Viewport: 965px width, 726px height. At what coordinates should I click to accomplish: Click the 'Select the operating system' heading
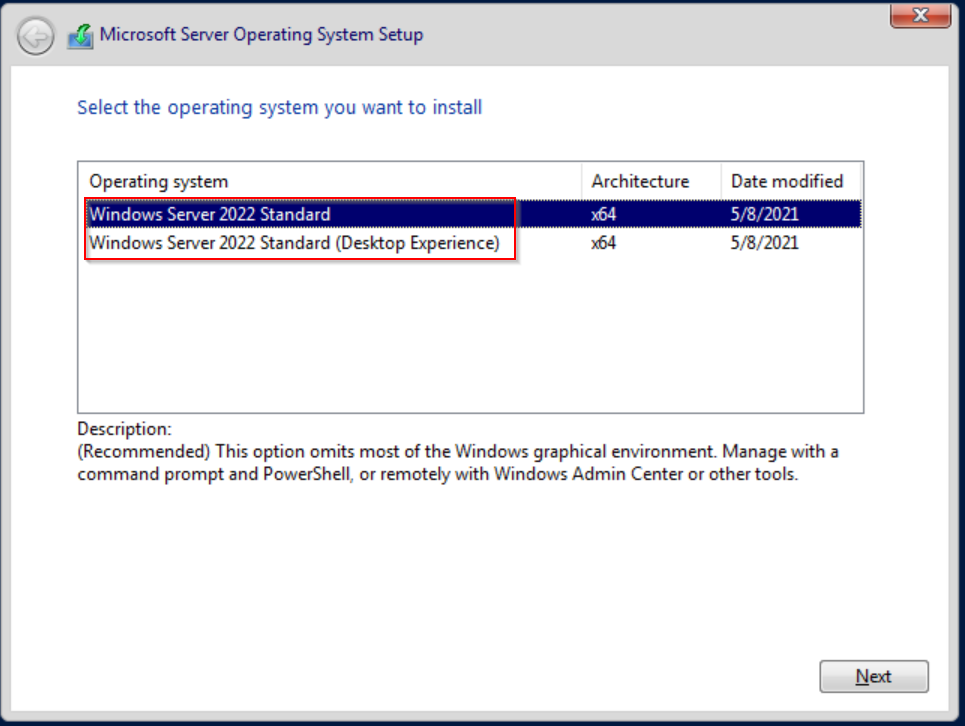pyautogui.click(x=280, y=107)
